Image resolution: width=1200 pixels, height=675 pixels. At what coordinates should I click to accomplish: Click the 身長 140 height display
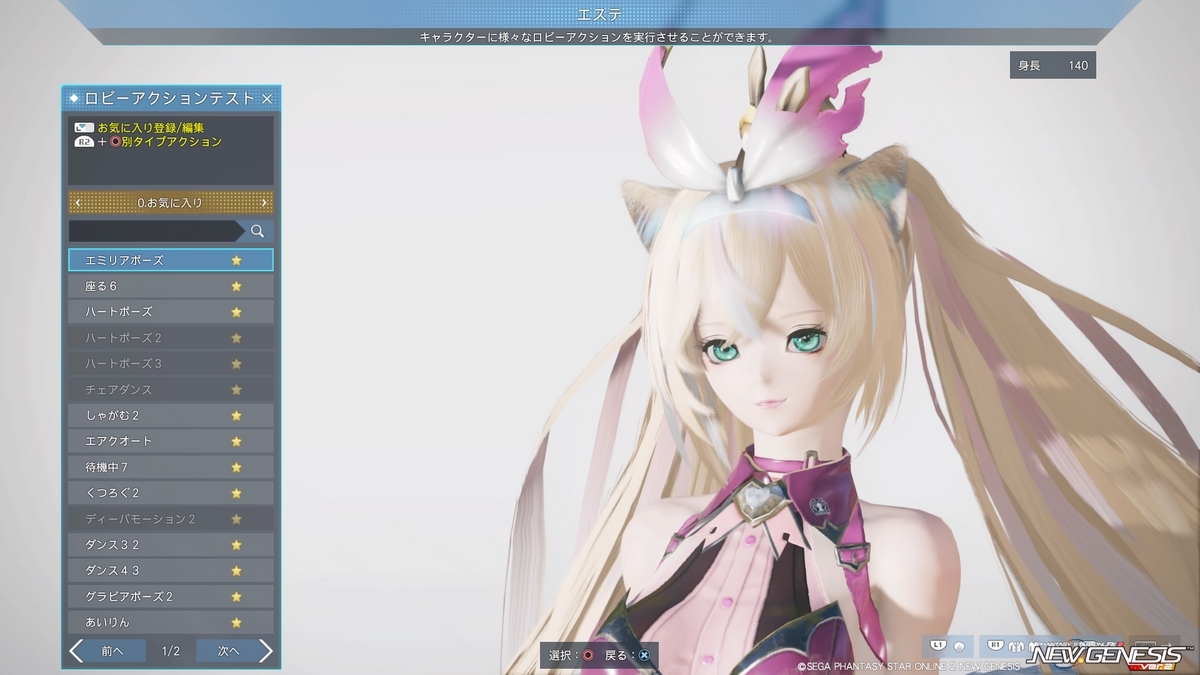pyautogui.click(x=1053, y=65)
